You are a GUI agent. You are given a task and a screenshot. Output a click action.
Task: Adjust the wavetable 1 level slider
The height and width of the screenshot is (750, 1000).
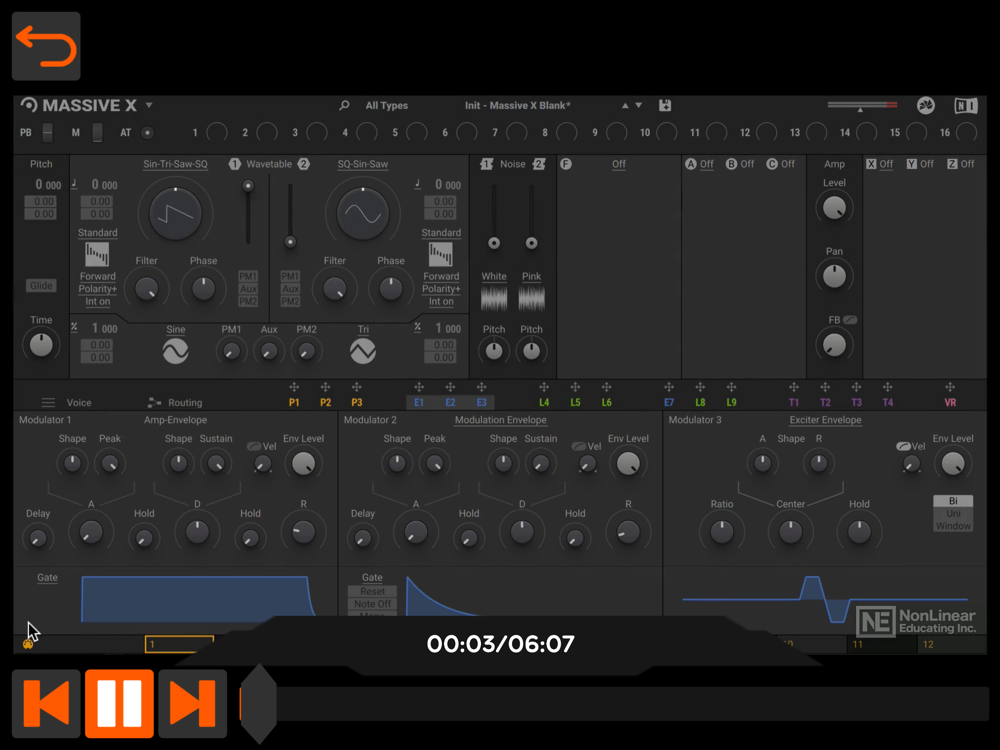(x=248, y=186)
